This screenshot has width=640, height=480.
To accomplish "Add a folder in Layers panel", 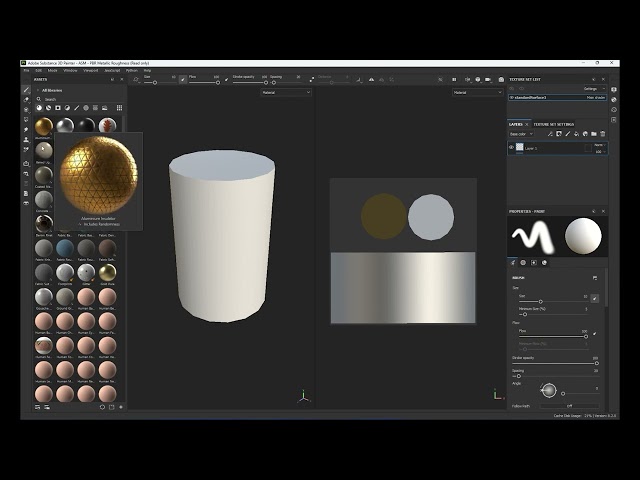I will pyautogui.click(x=594, y=134).
